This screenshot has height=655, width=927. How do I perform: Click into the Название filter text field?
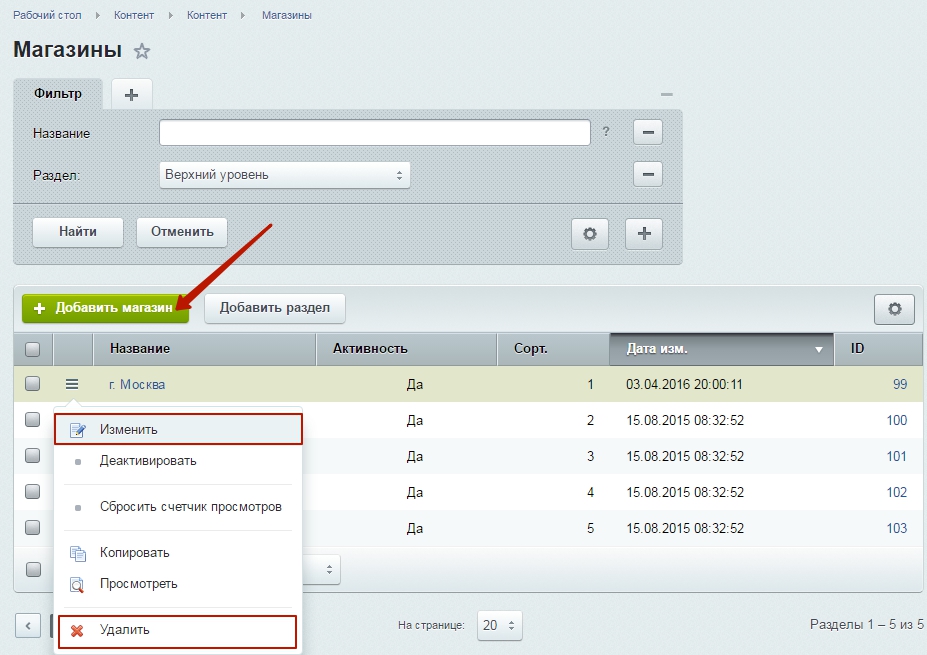375,133
